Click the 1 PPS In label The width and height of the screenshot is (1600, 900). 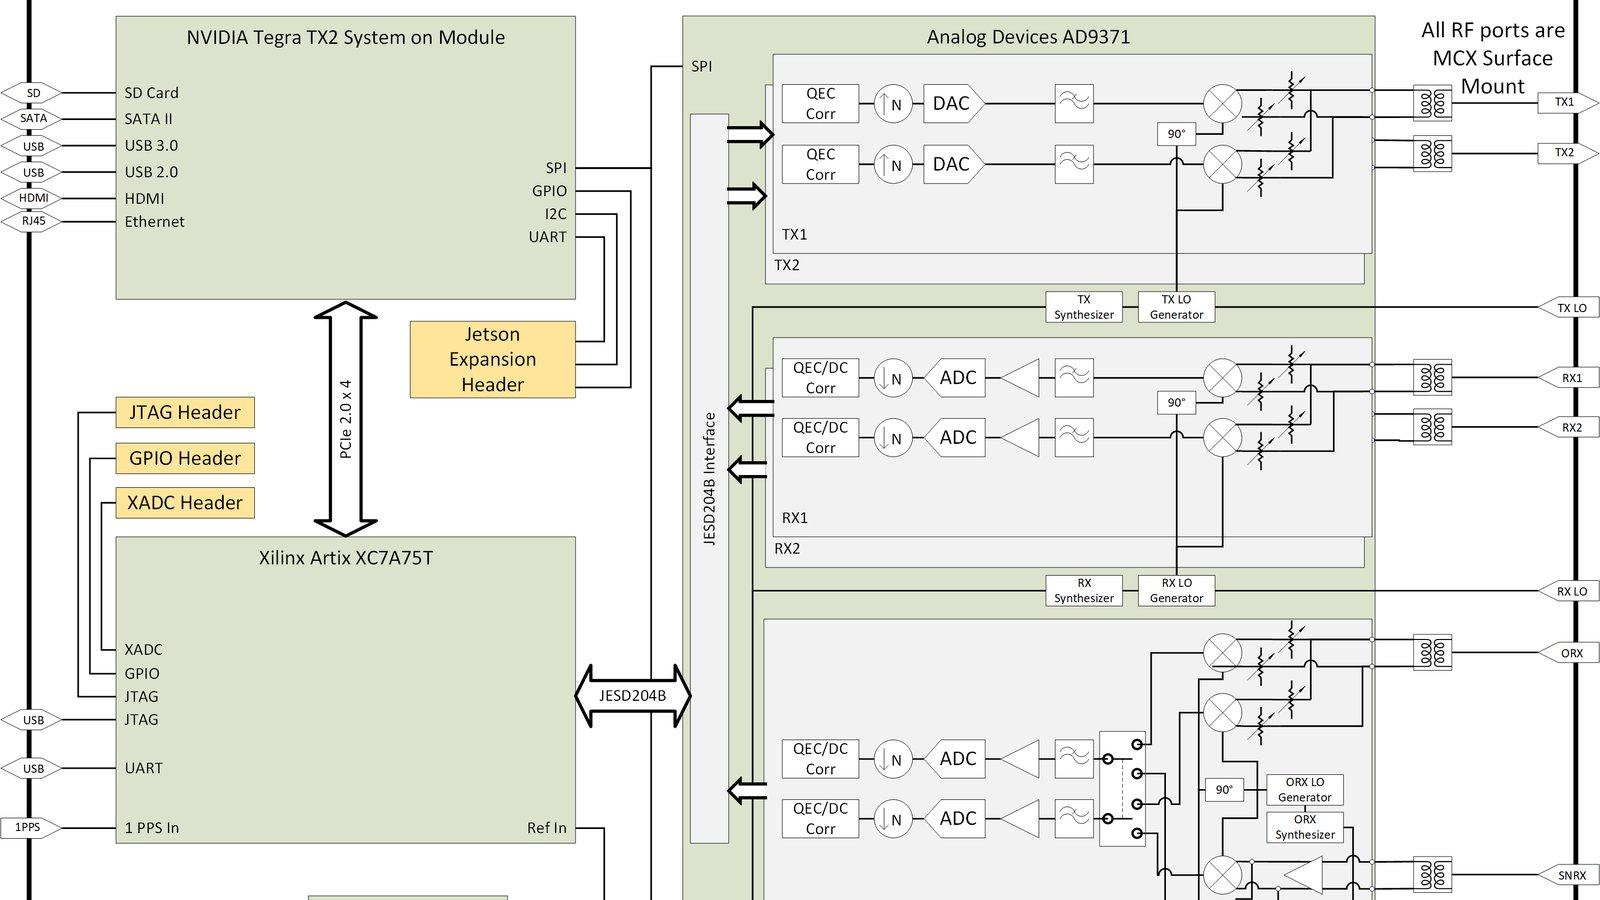point(152,828)
